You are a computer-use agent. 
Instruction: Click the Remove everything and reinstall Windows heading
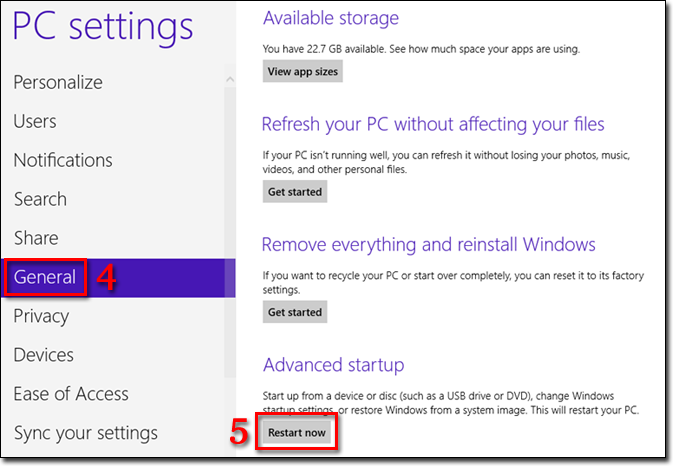(428, 245)
